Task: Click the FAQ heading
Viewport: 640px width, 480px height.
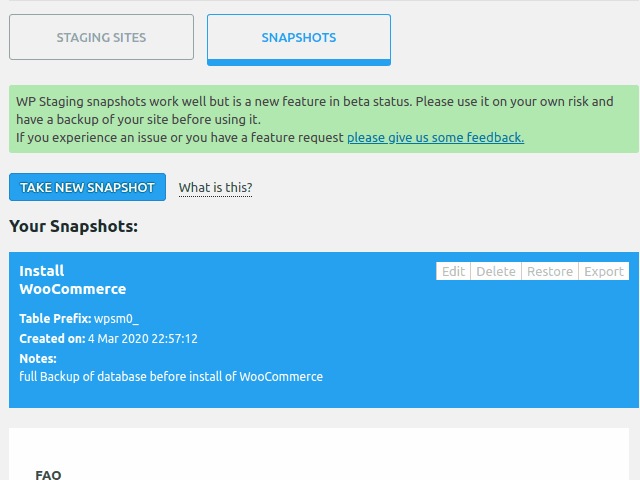Action: point(48,475)
